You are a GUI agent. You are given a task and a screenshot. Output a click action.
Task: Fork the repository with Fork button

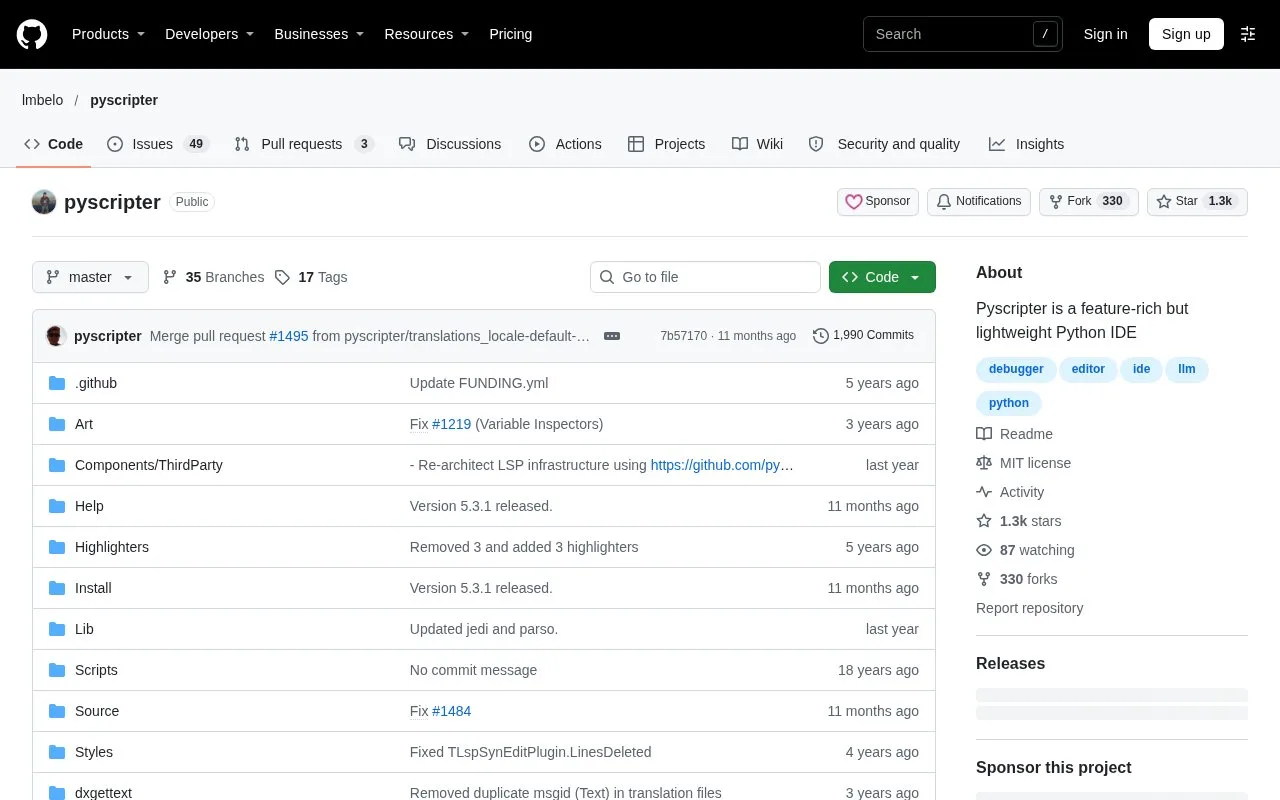coord(1088,201)
